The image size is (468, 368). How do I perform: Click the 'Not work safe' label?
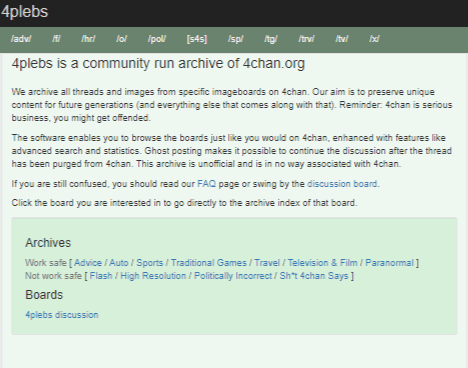click(x=53, y=276)
